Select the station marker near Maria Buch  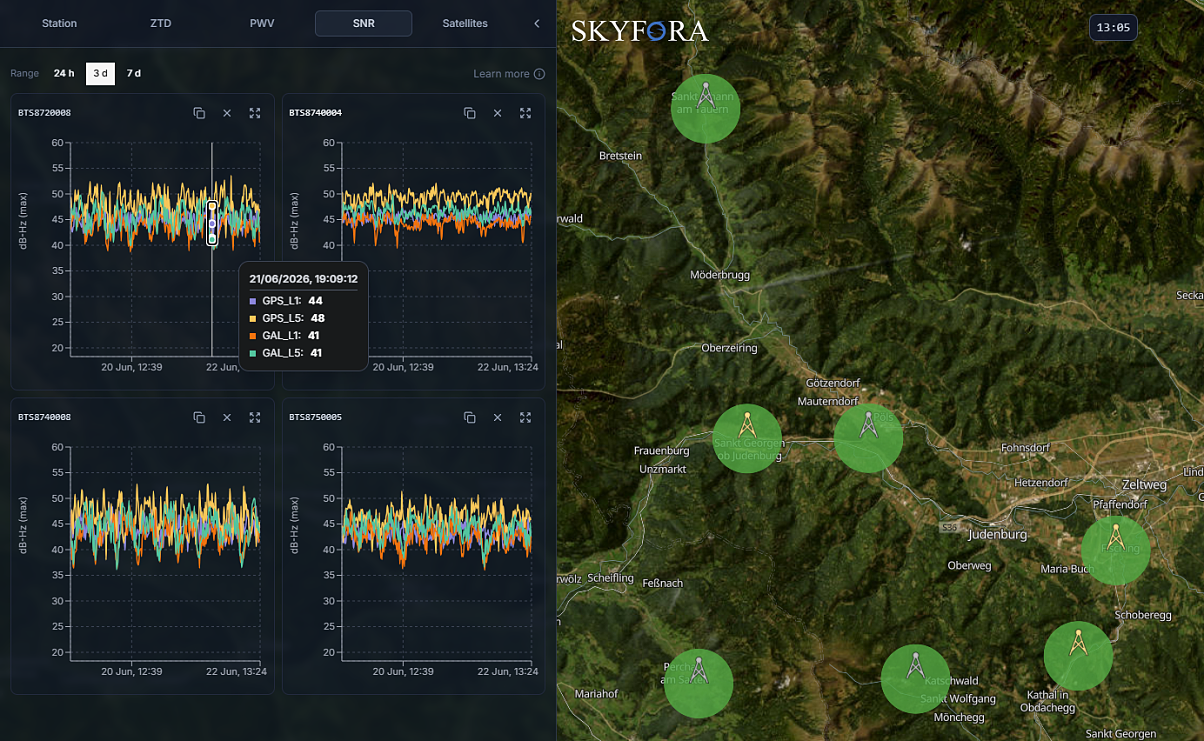[x=1116, y=550]
